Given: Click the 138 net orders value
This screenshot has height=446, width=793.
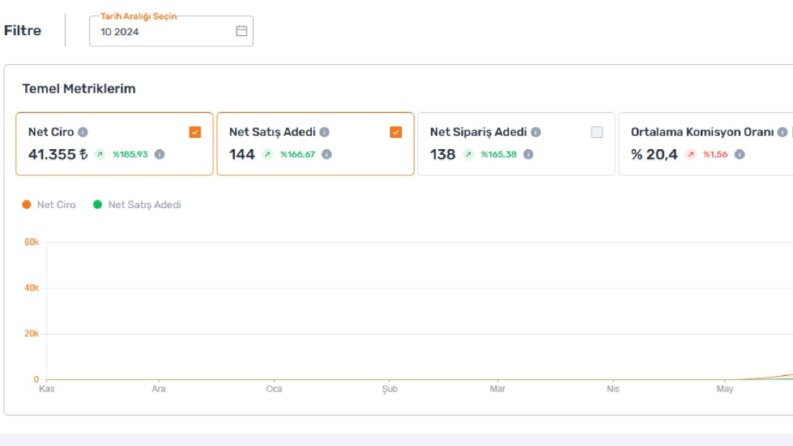Looking at the screenshot, I should click(443, 154).
